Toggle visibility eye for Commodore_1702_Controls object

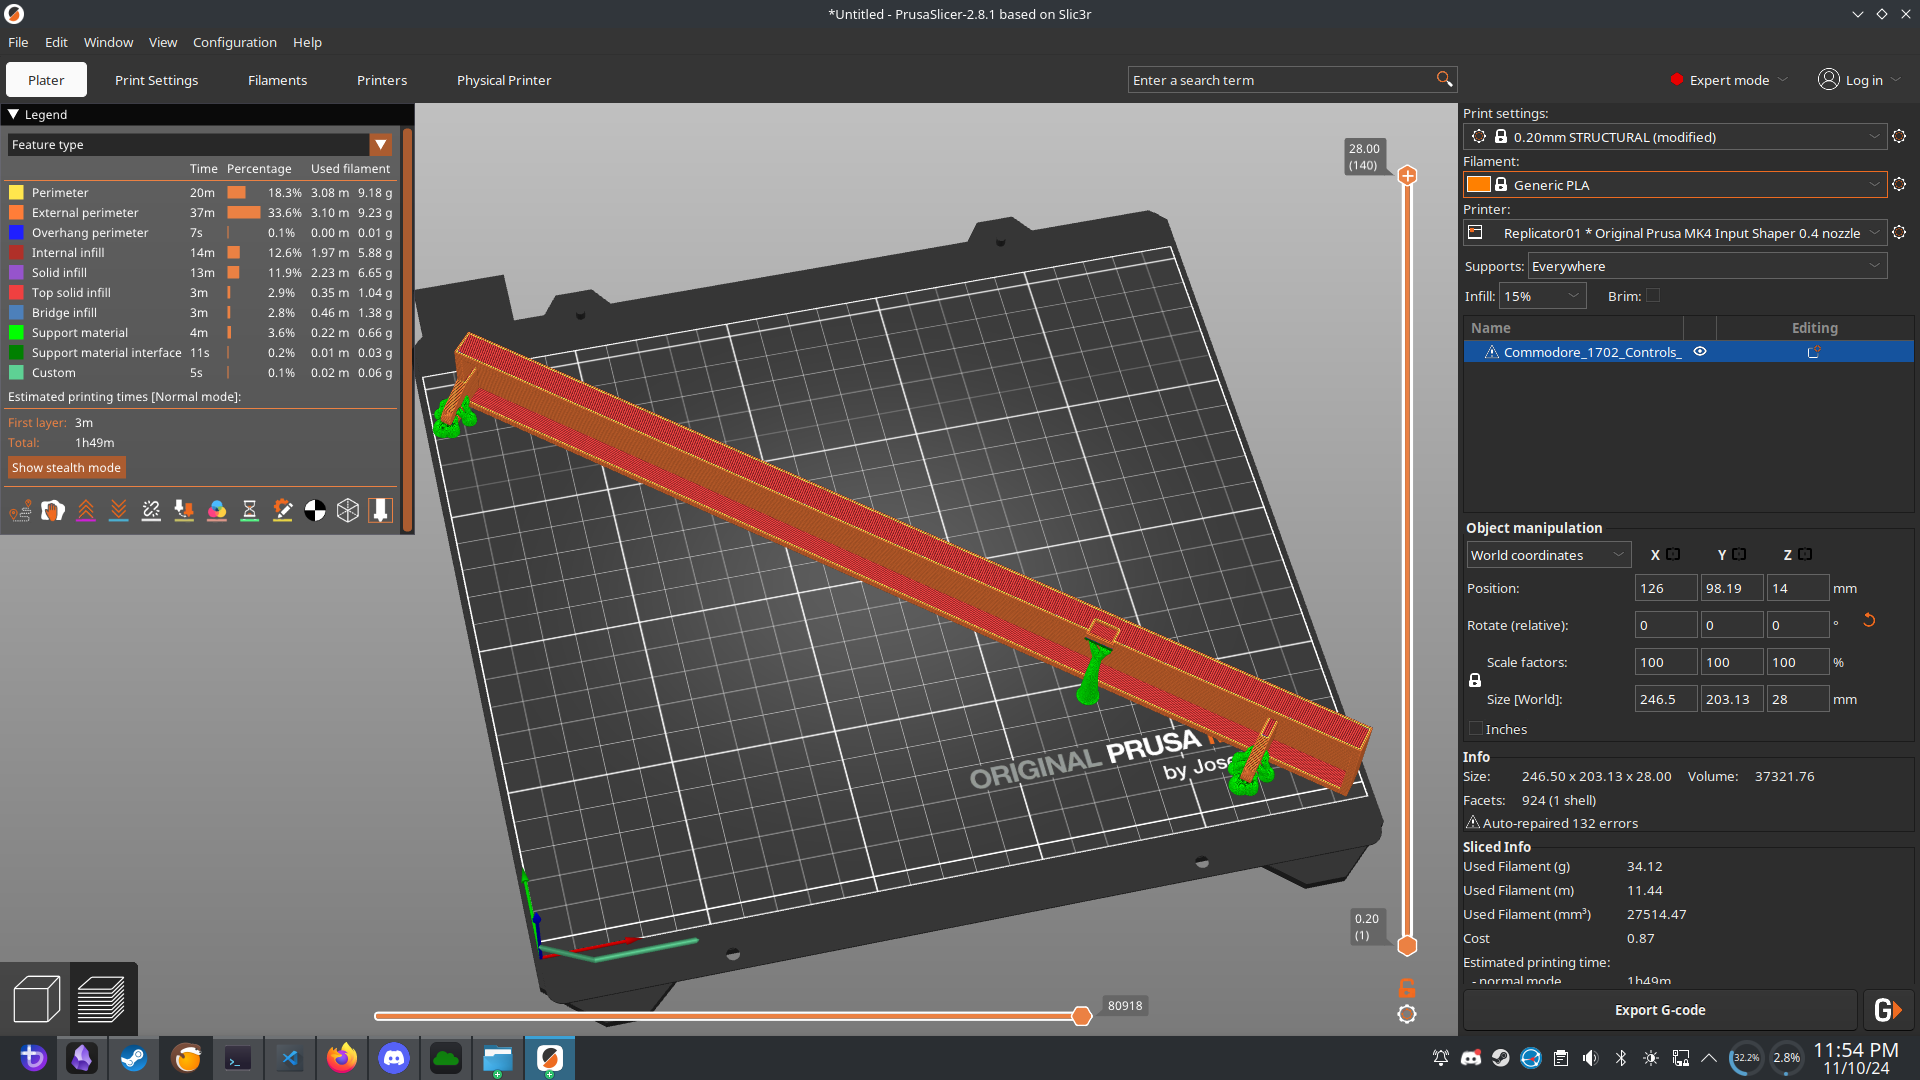pyautogui.click(x=1700, y=352)
